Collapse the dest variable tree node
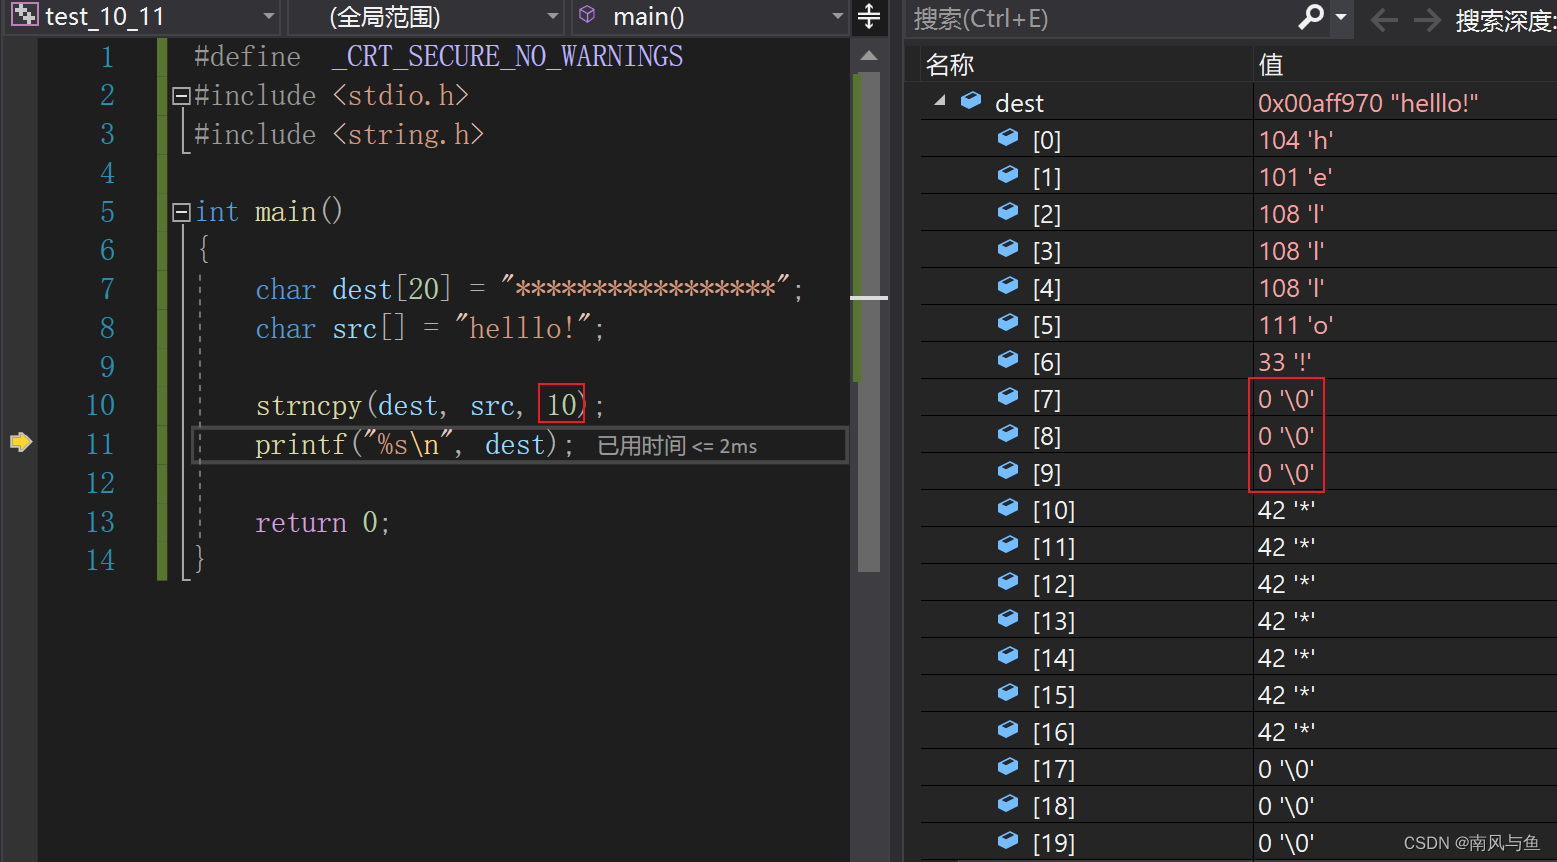Image resolution: width=1557 pixels, height=862 pixels. pos(939,101)
